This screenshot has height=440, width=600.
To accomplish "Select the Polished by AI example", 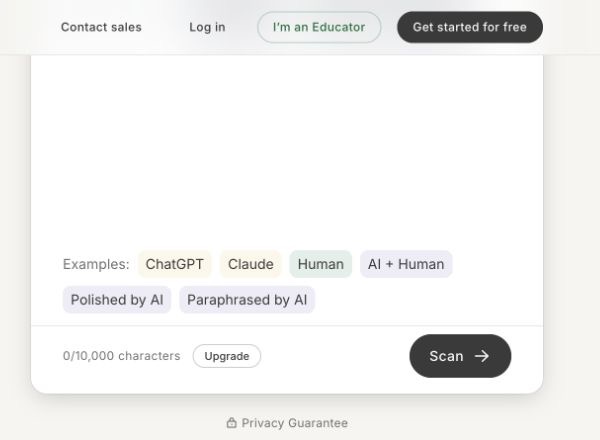I will click(x=117, y=300).
